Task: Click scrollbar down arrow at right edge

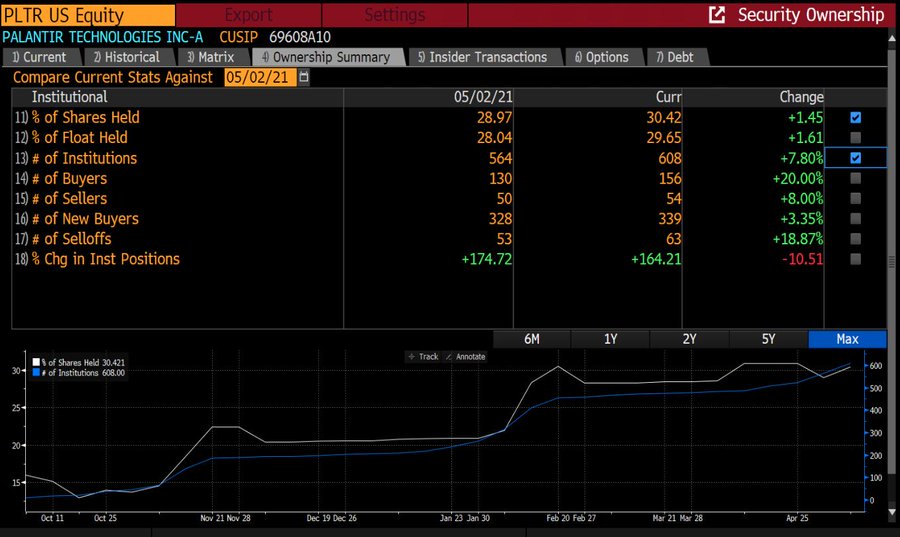Action: click(x=892, y=512)
